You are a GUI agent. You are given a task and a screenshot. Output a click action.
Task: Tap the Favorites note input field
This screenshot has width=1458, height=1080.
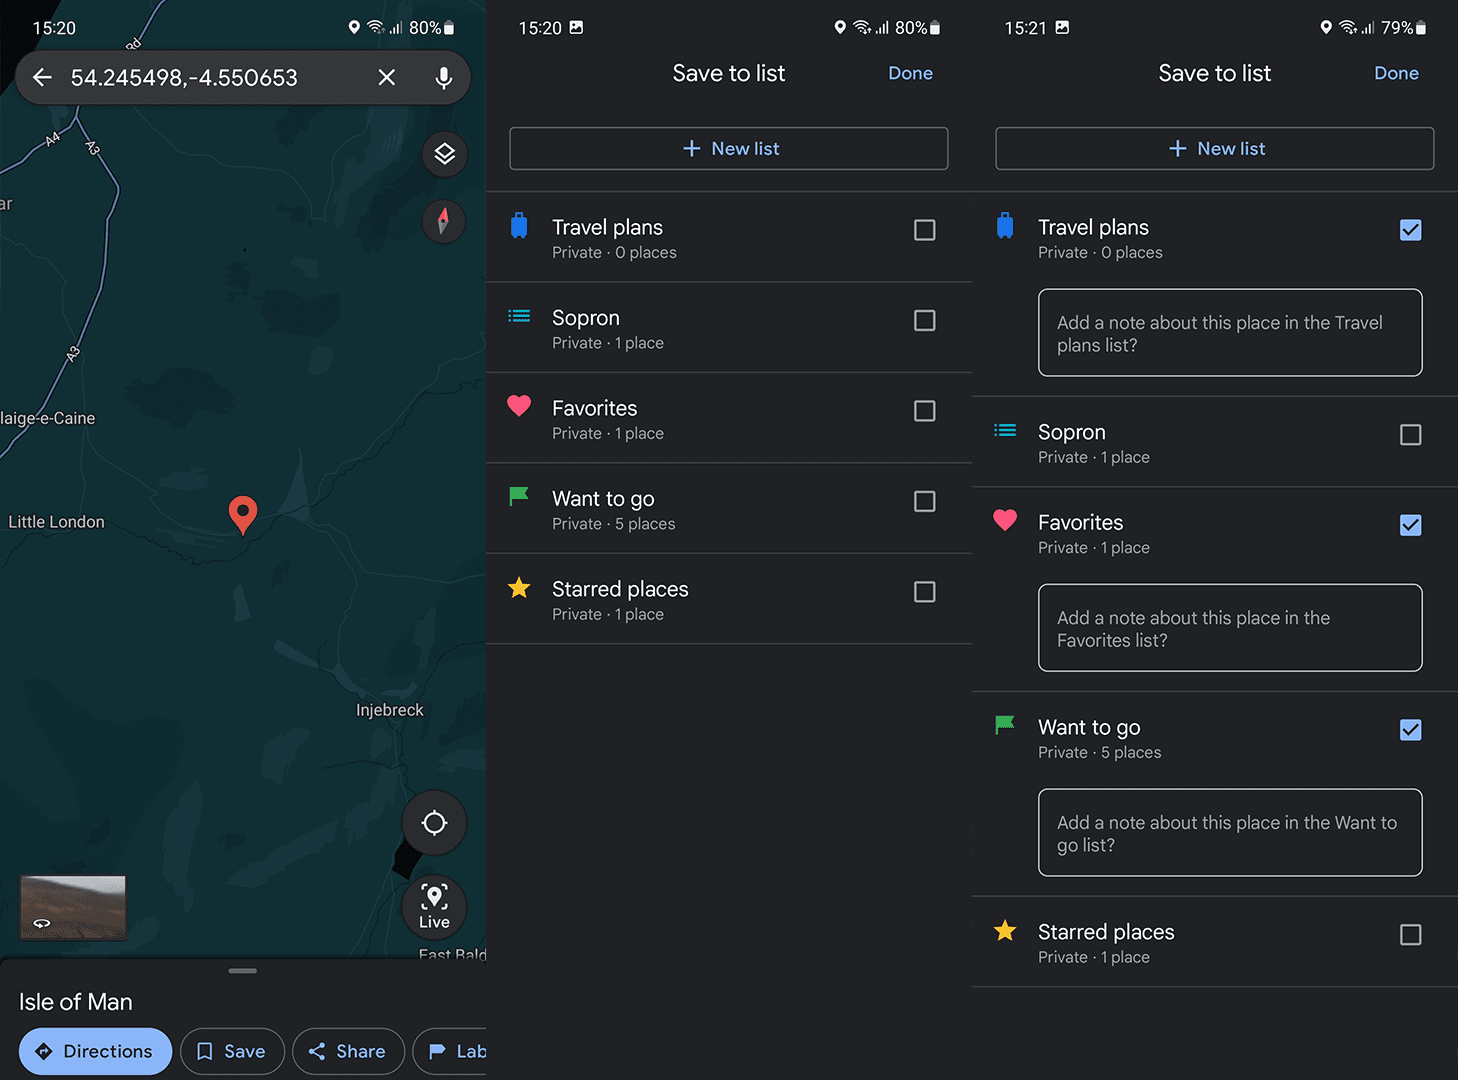pos(1229,628)
